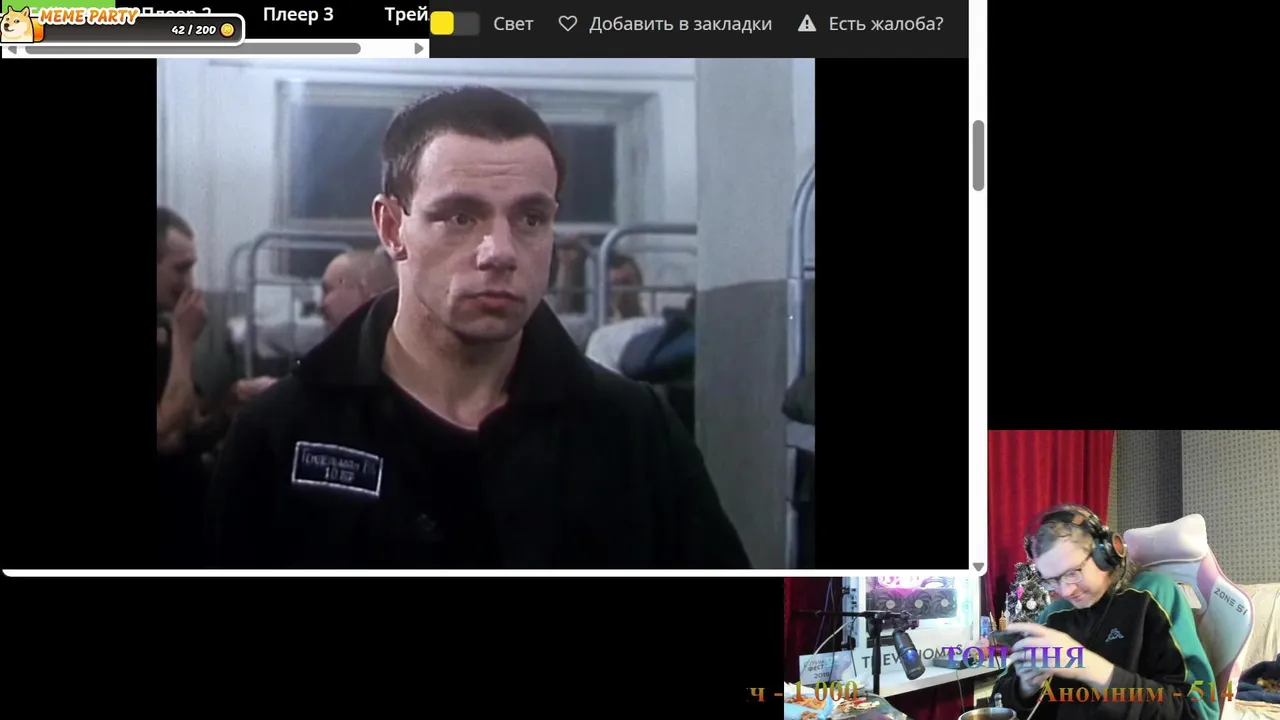Image resolution: width=1280 pixels, height=720 pixels.
Task: Click the warning triangle complaint icon
Action: (x=807, y=23)
